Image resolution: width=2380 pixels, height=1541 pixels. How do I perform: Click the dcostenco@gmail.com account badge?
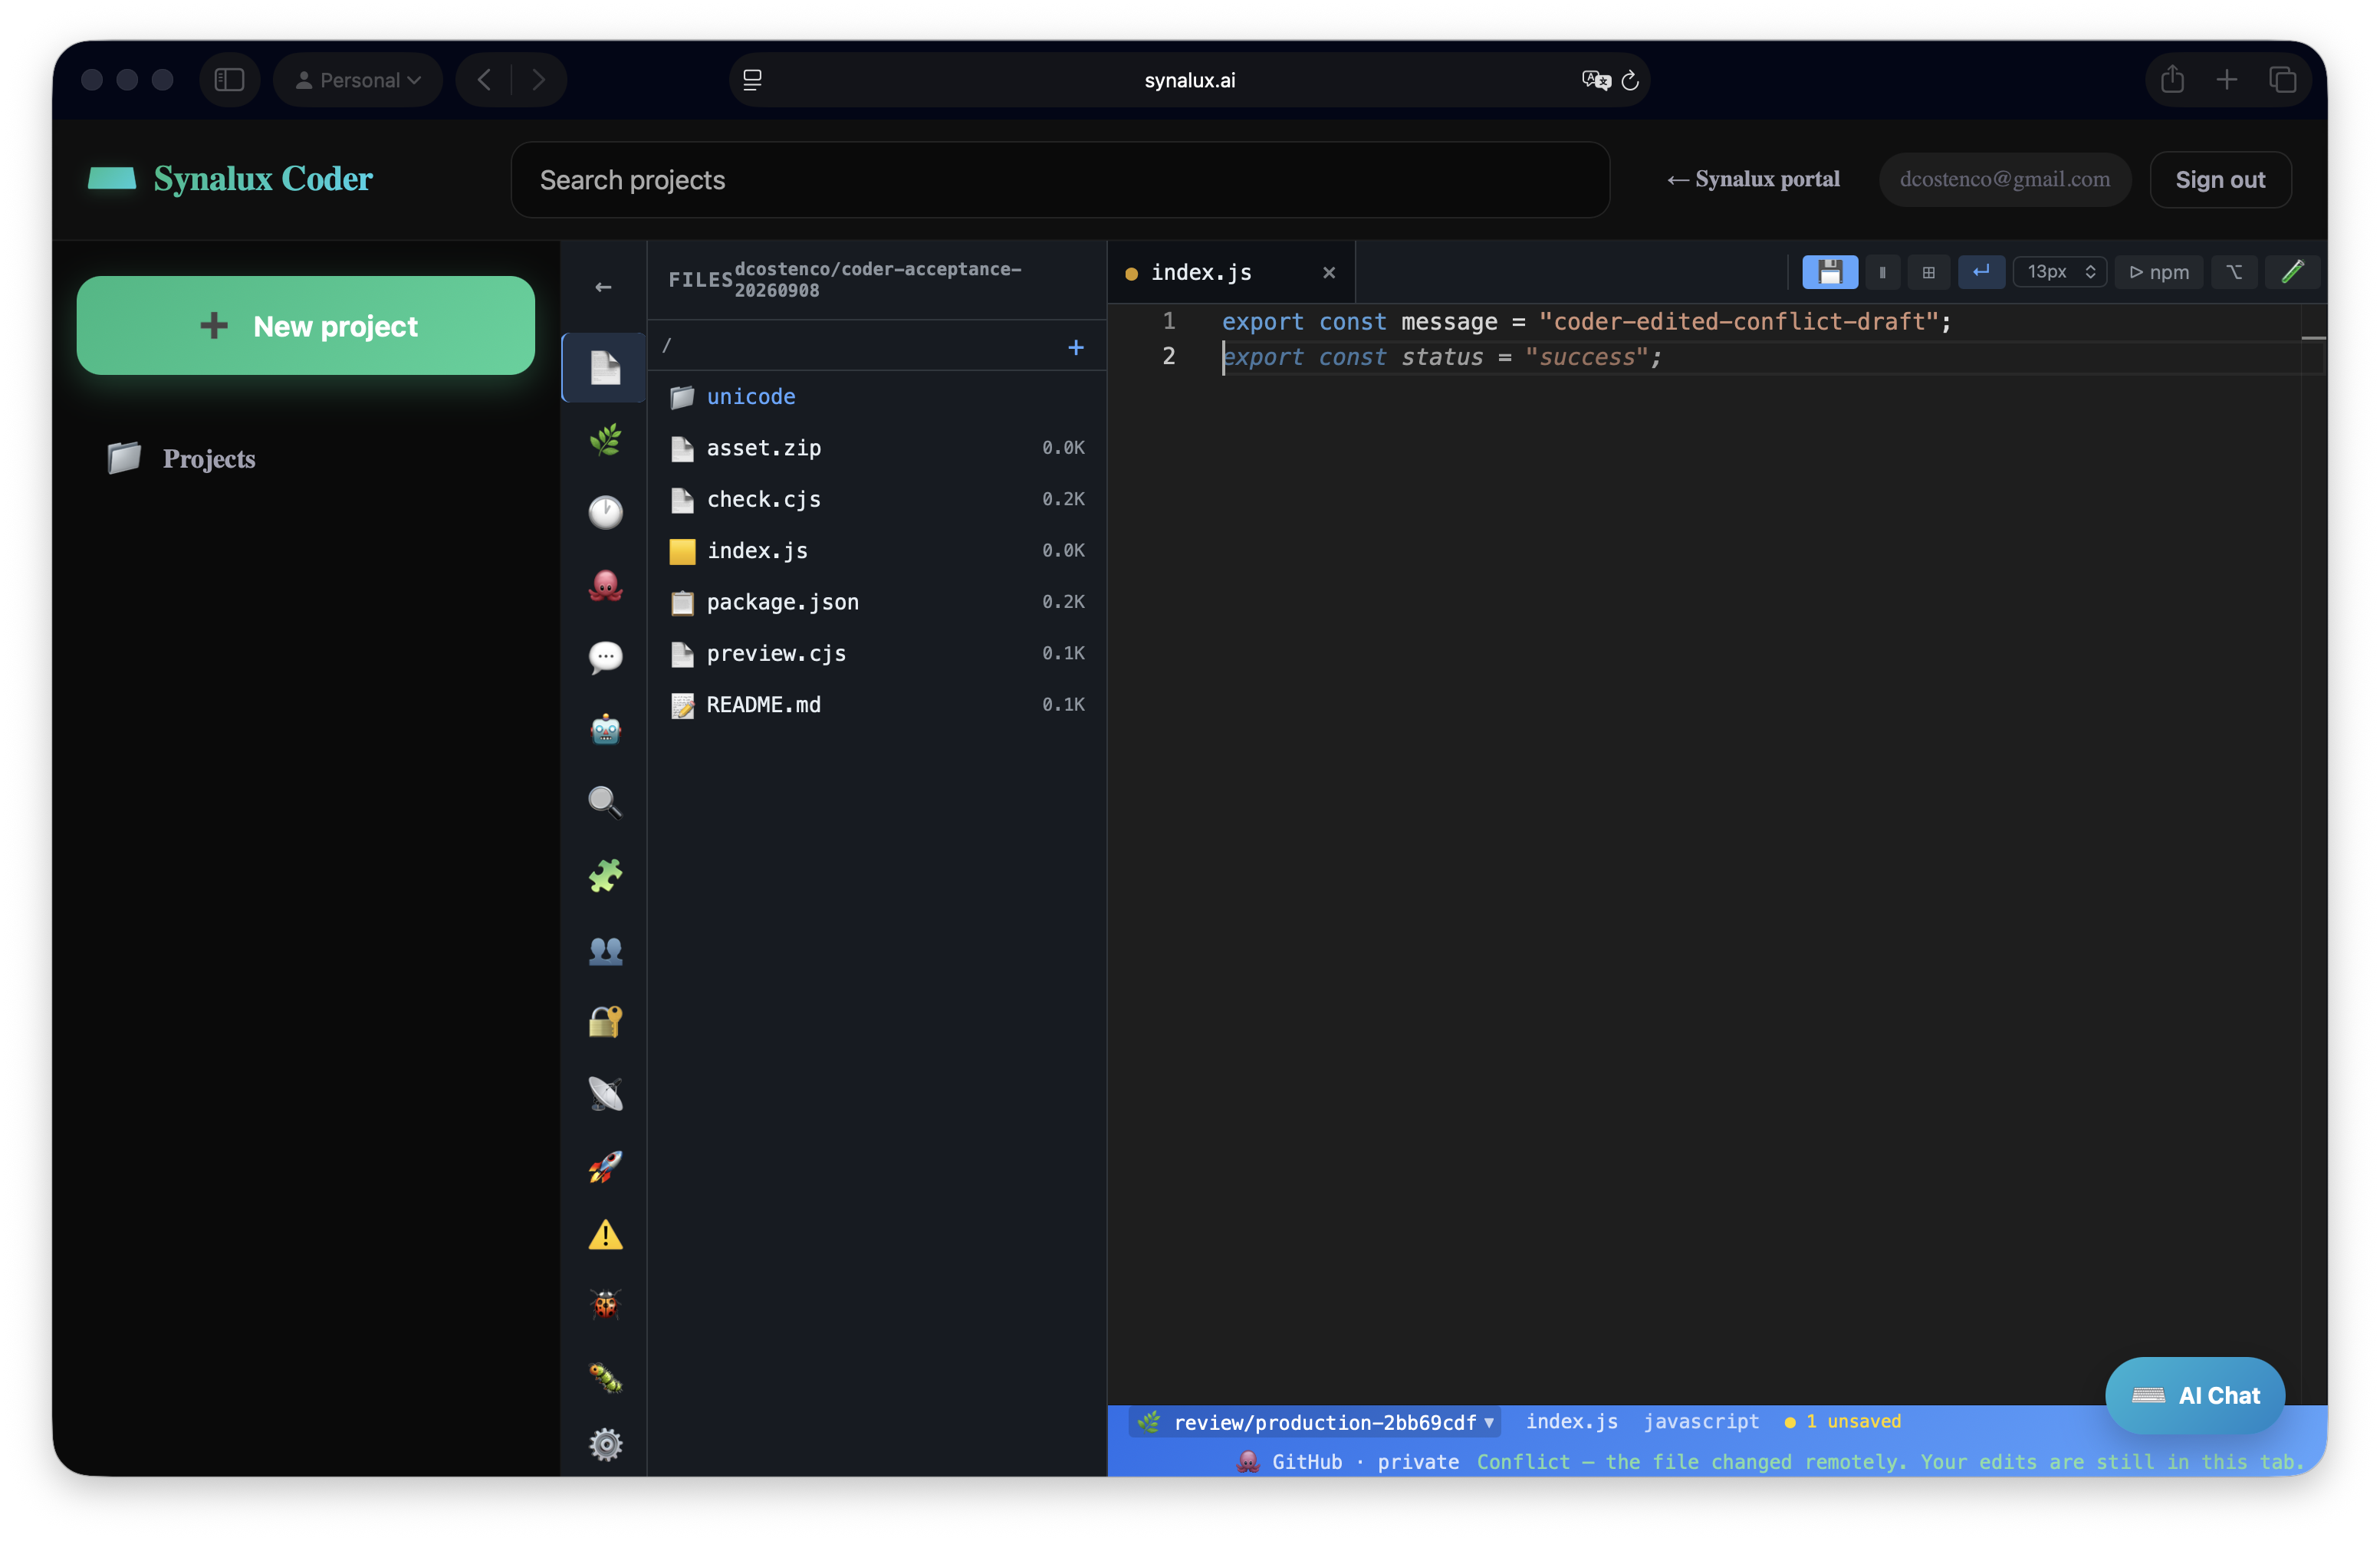point(2005,179)
